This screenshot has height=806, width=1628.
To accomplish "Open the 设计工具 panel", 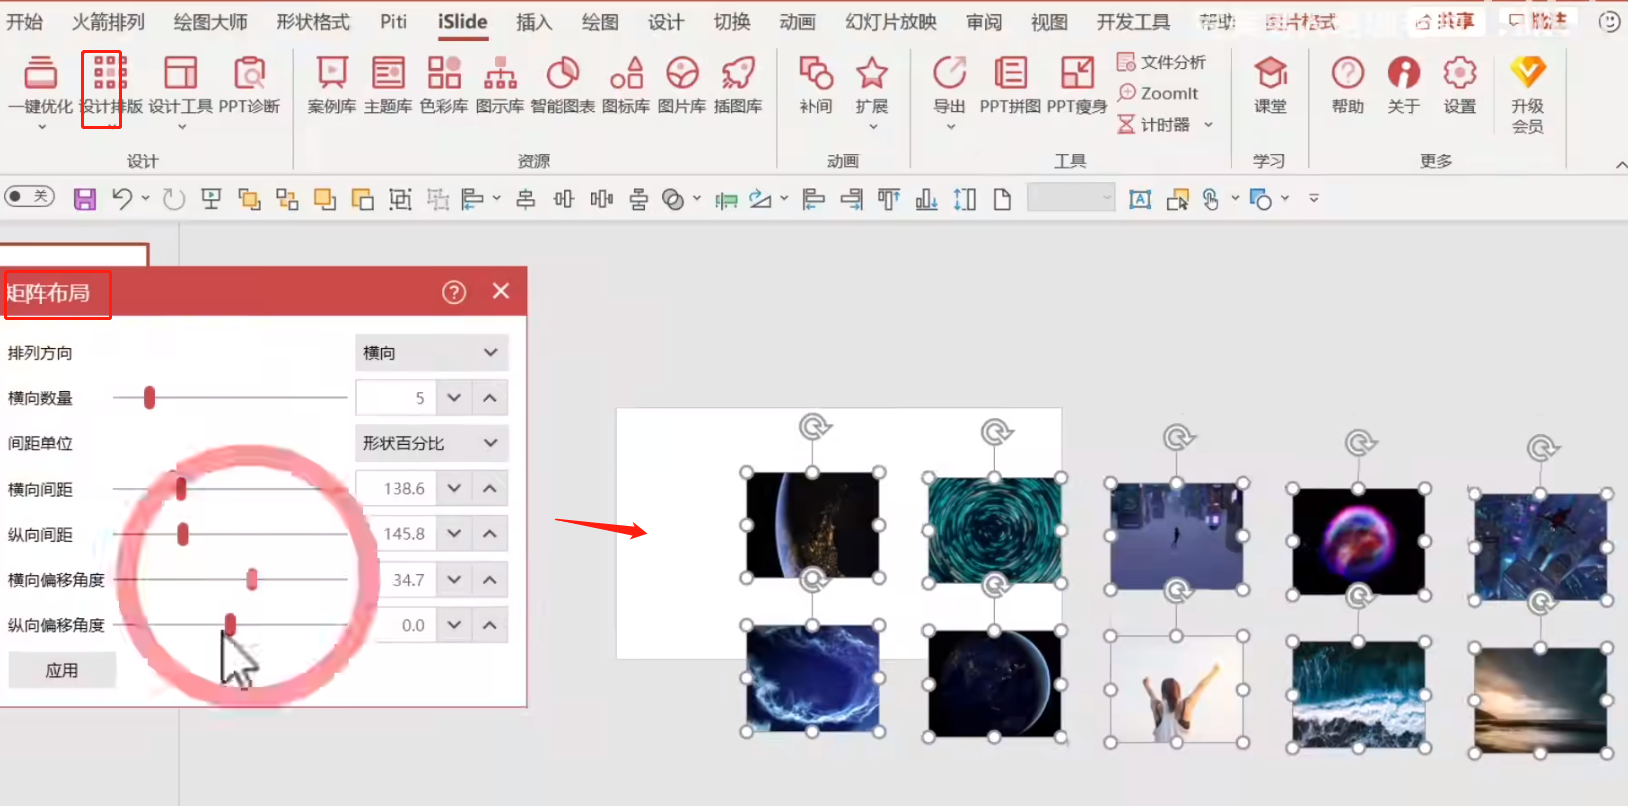I will point(181,90).
